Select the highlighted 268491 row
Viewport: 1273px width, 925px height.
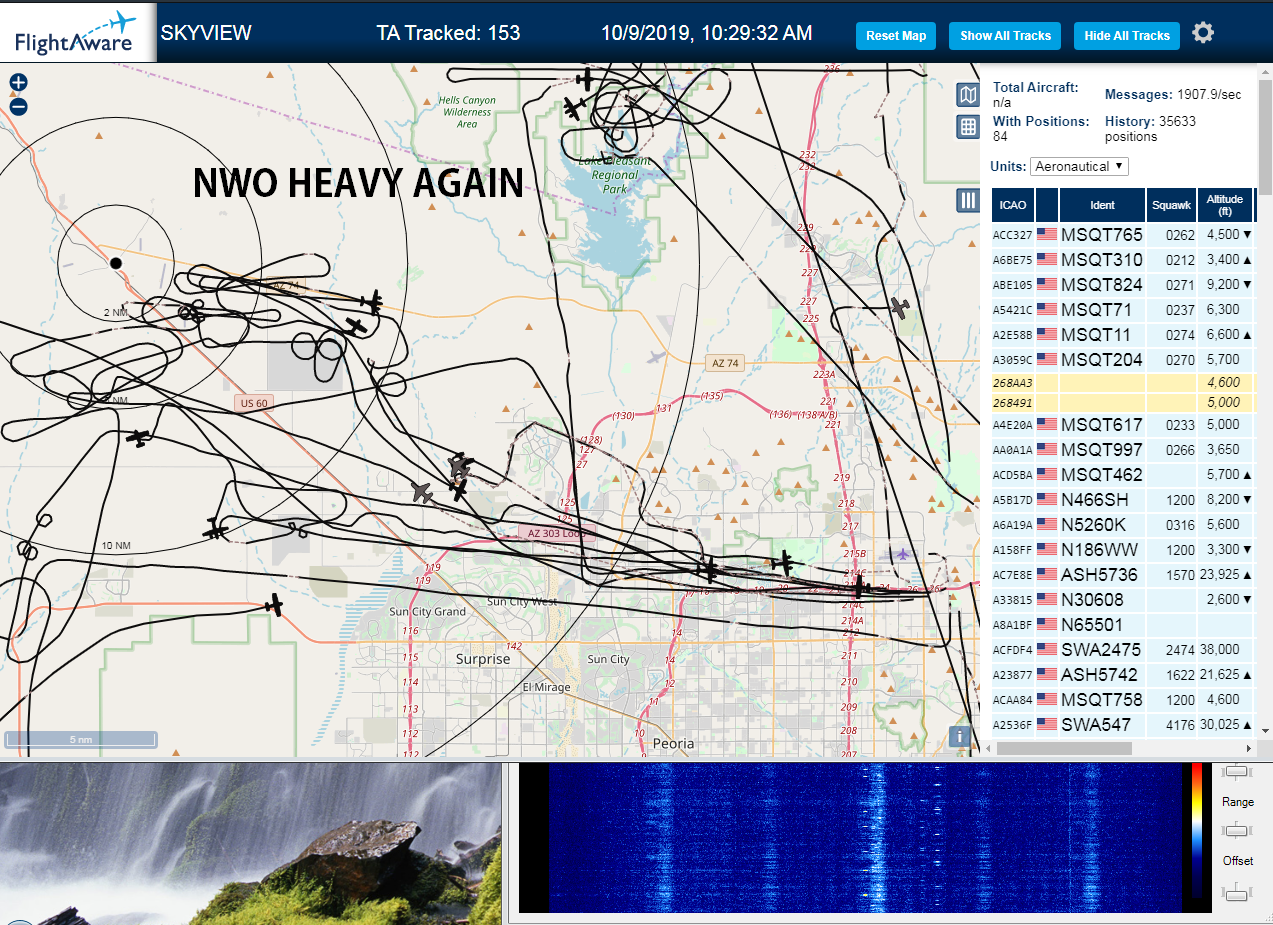click(x=1123, y=403)
